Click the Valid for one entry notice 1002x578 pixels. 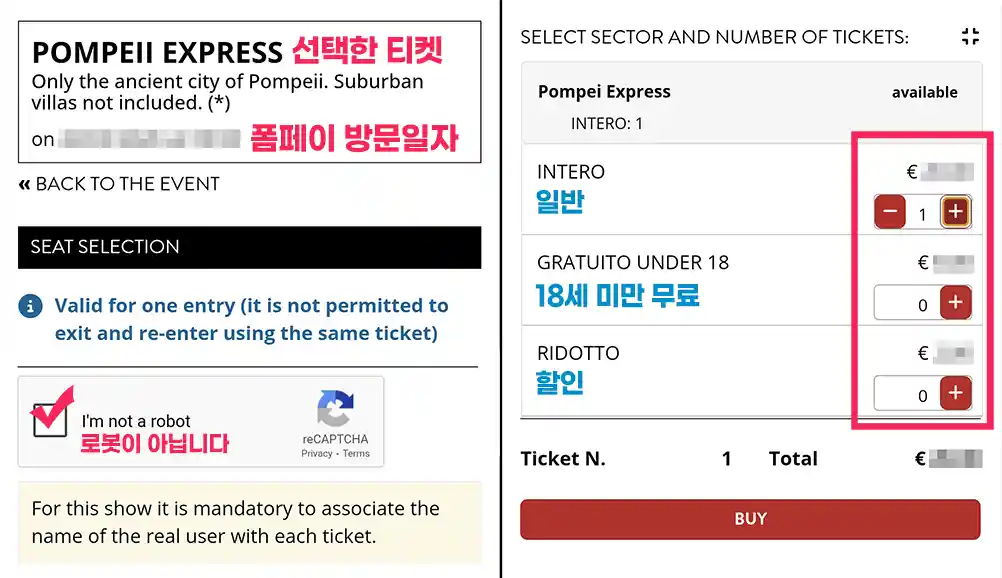pos(251,320)
